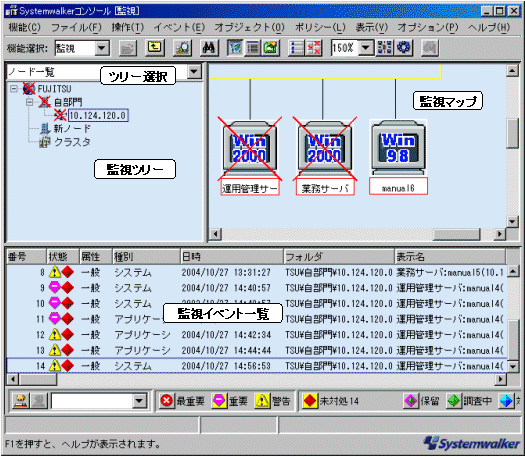525x457 pixels.
Task: Open the 機能(C) menu
Action: click(24, 27)
